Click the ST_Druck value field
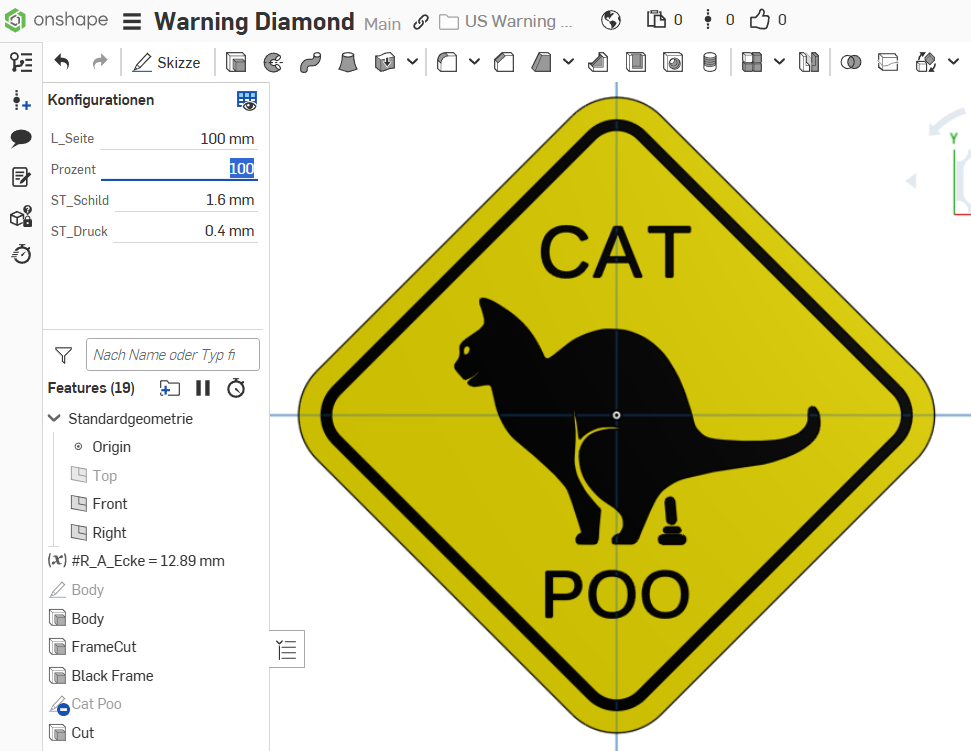Viewport: 971px width, 751px height. (185, 231)
